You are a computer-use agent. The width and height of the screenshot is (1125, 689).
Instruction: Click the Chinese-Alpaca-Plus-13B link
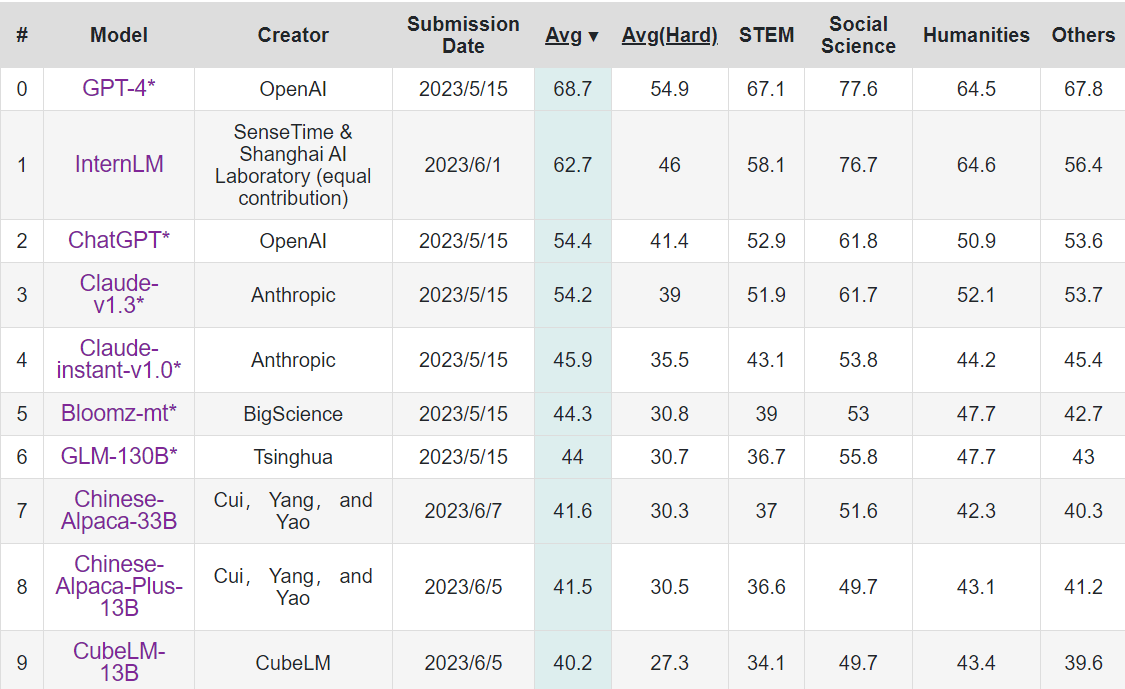pos(119,587)
